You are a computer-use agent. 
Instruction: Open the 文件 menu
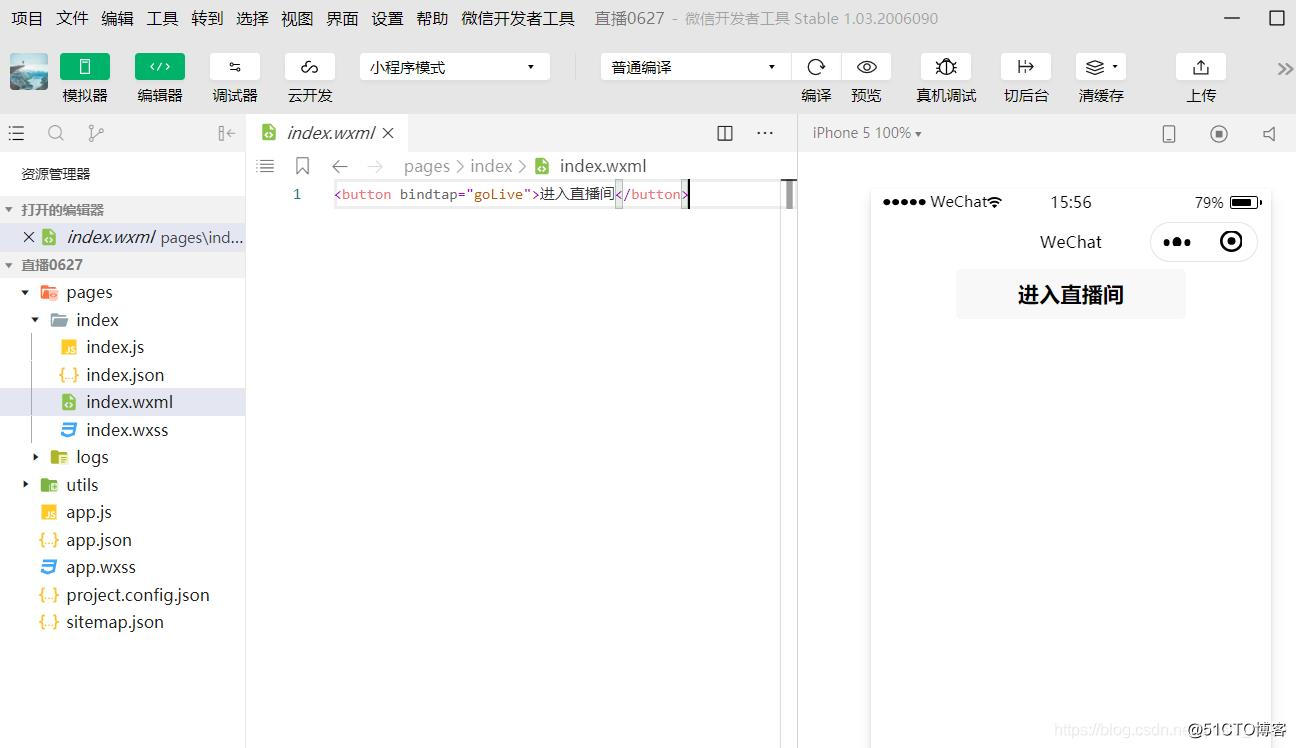coord(72,18)
